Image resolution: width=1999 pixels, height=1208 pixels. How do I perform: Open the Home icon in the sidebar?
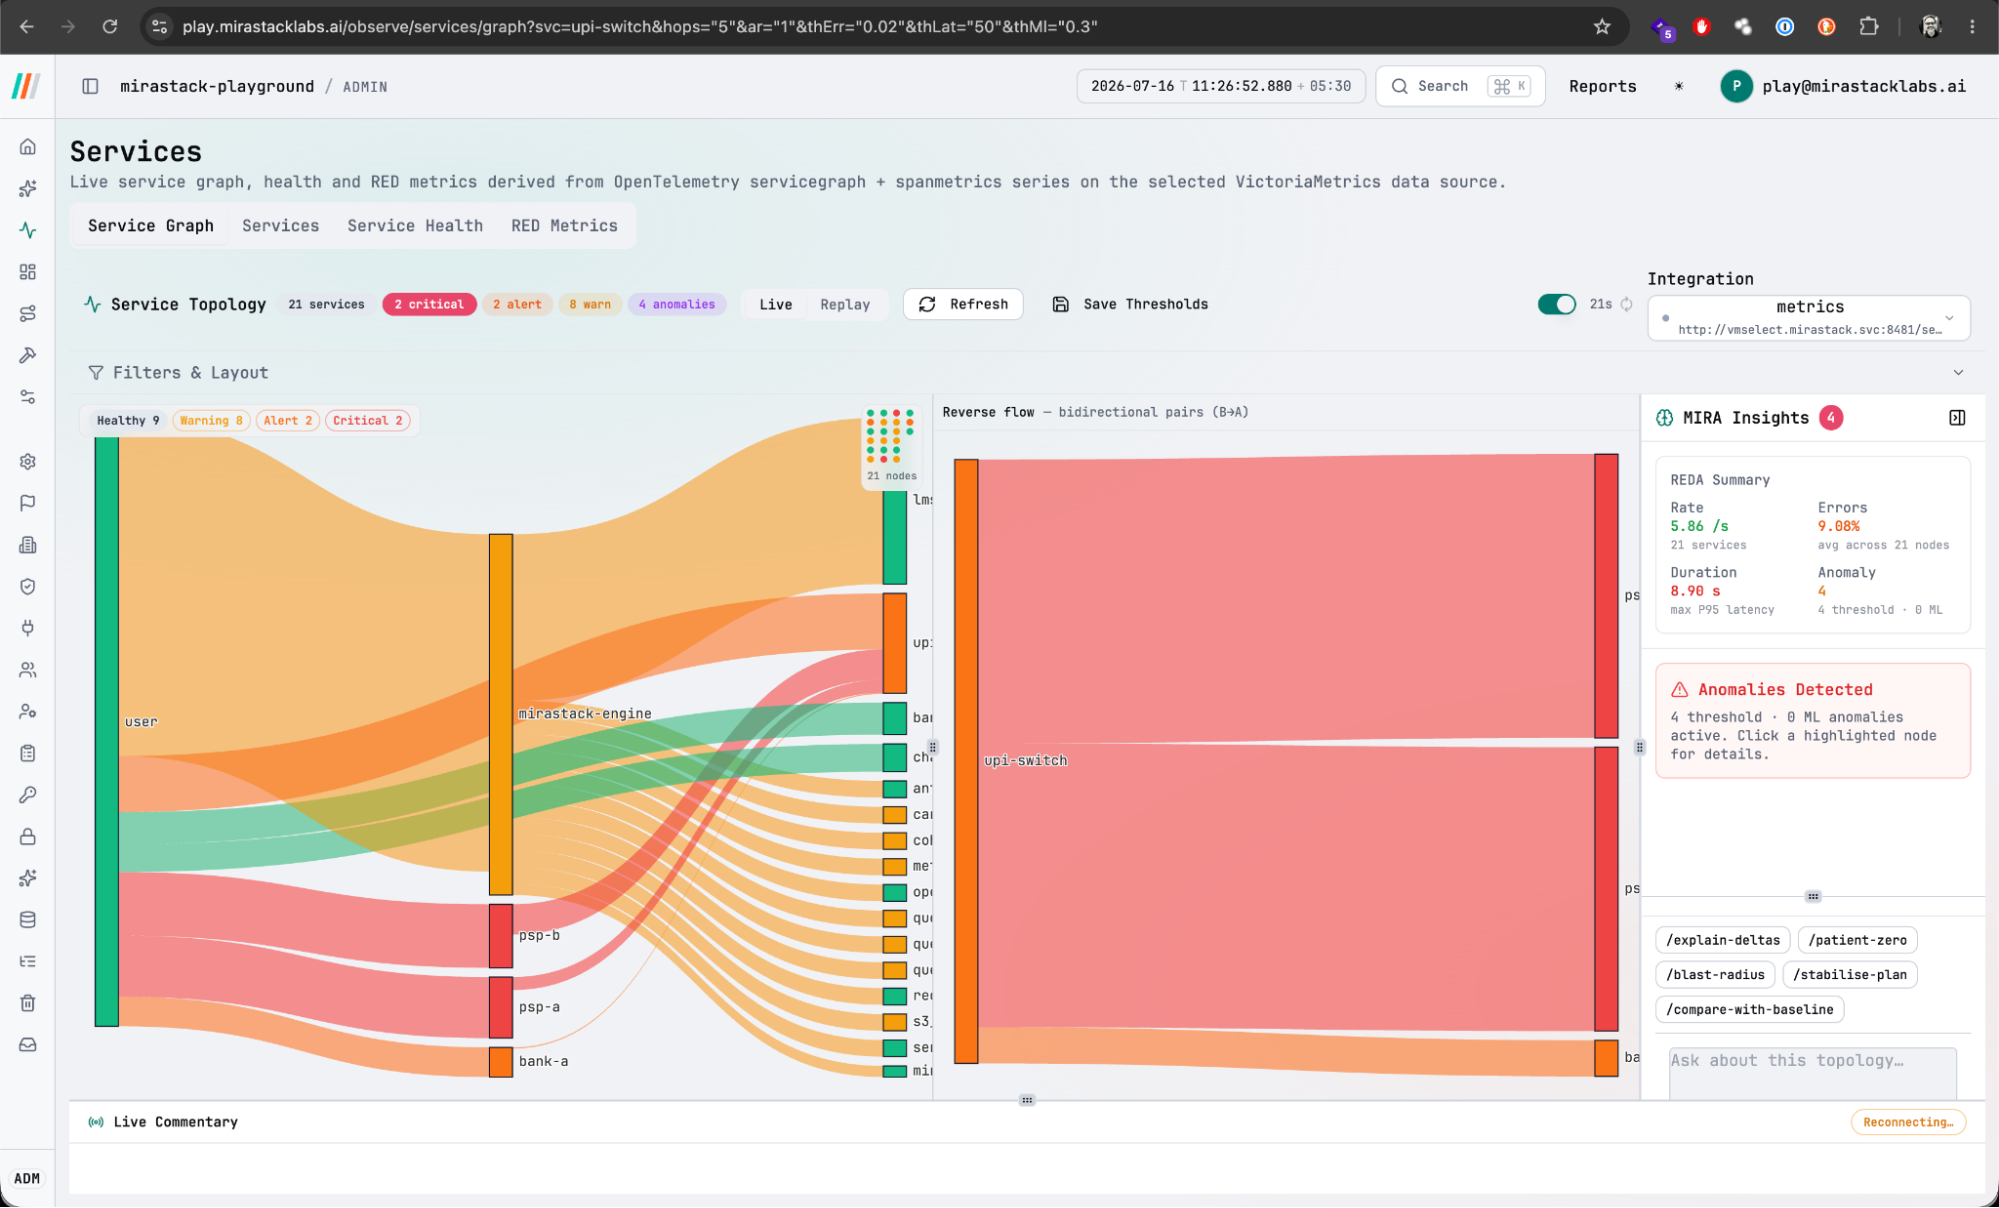[x=28, y=147]
